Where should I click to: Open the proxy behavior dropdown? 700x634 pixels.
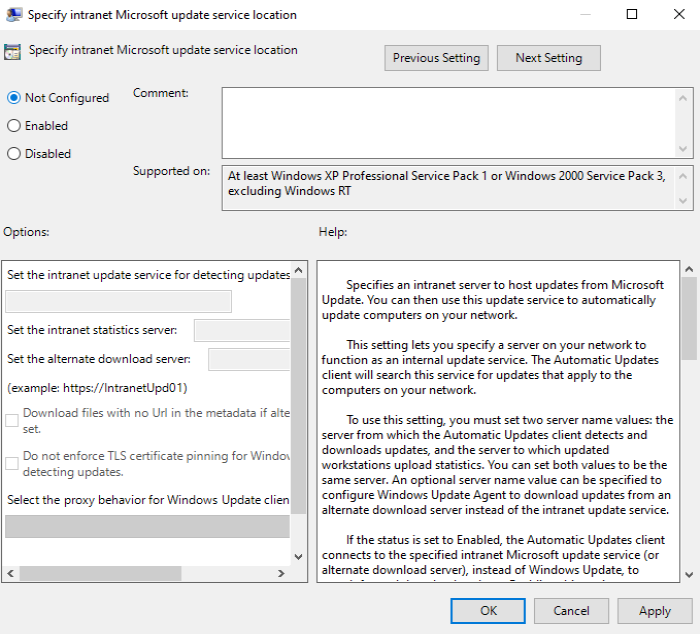pos(147,526)
